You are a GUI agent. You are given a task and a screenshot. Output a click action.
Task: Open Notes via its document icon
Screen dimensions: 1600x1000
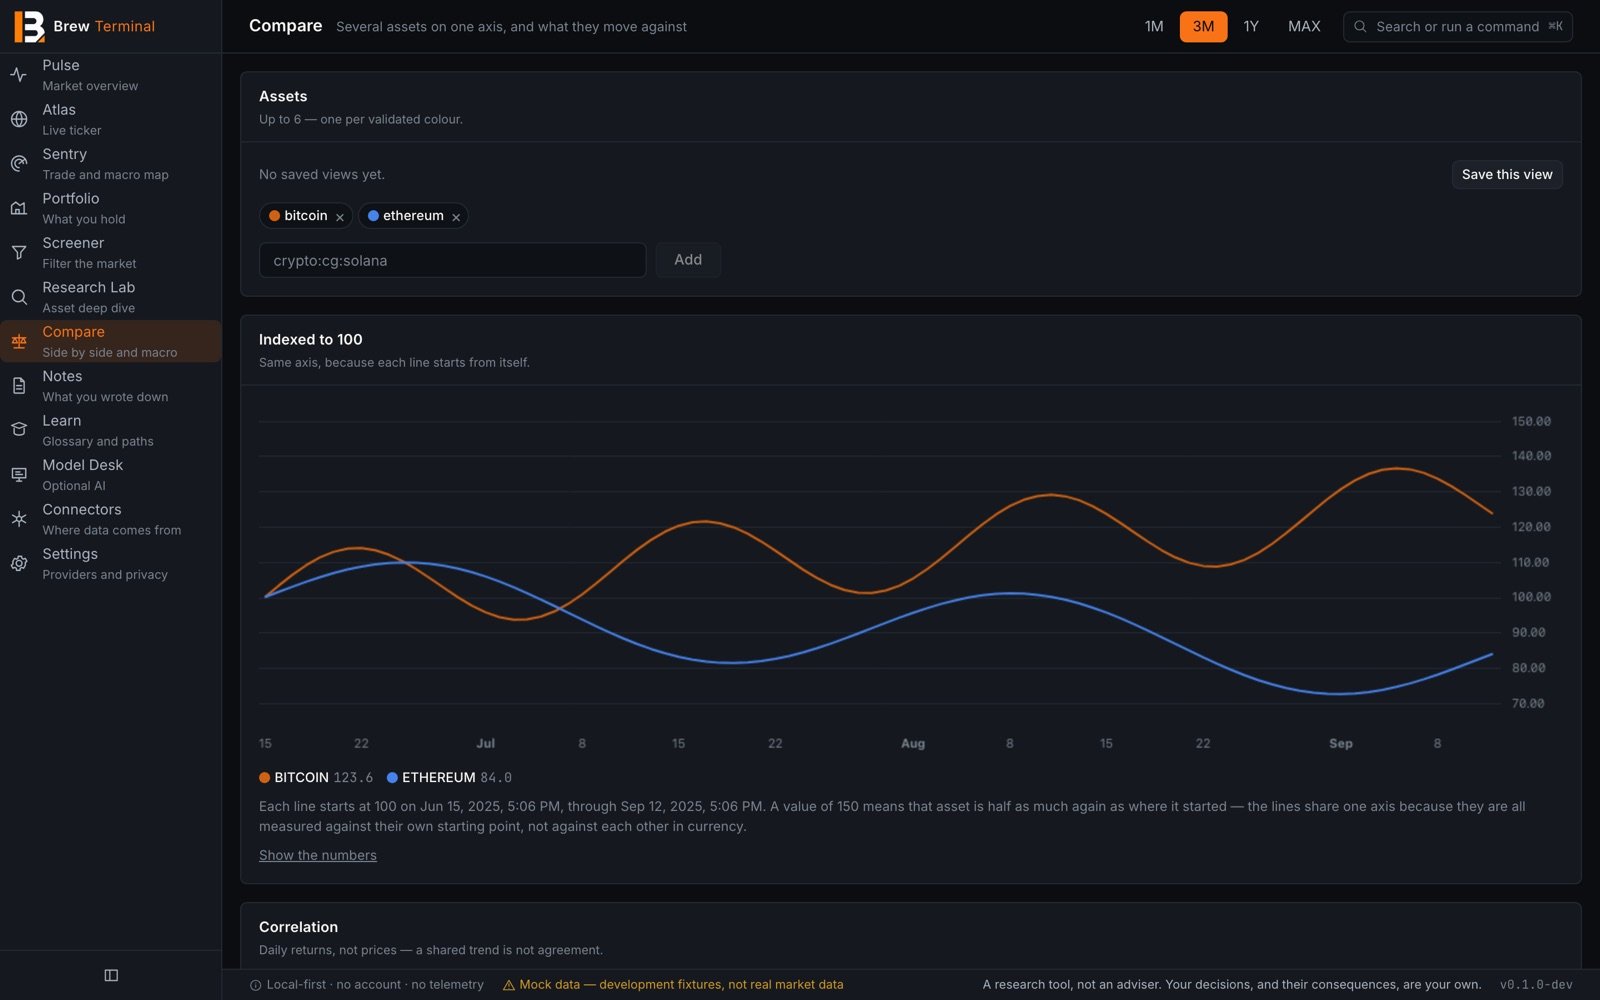19,386
